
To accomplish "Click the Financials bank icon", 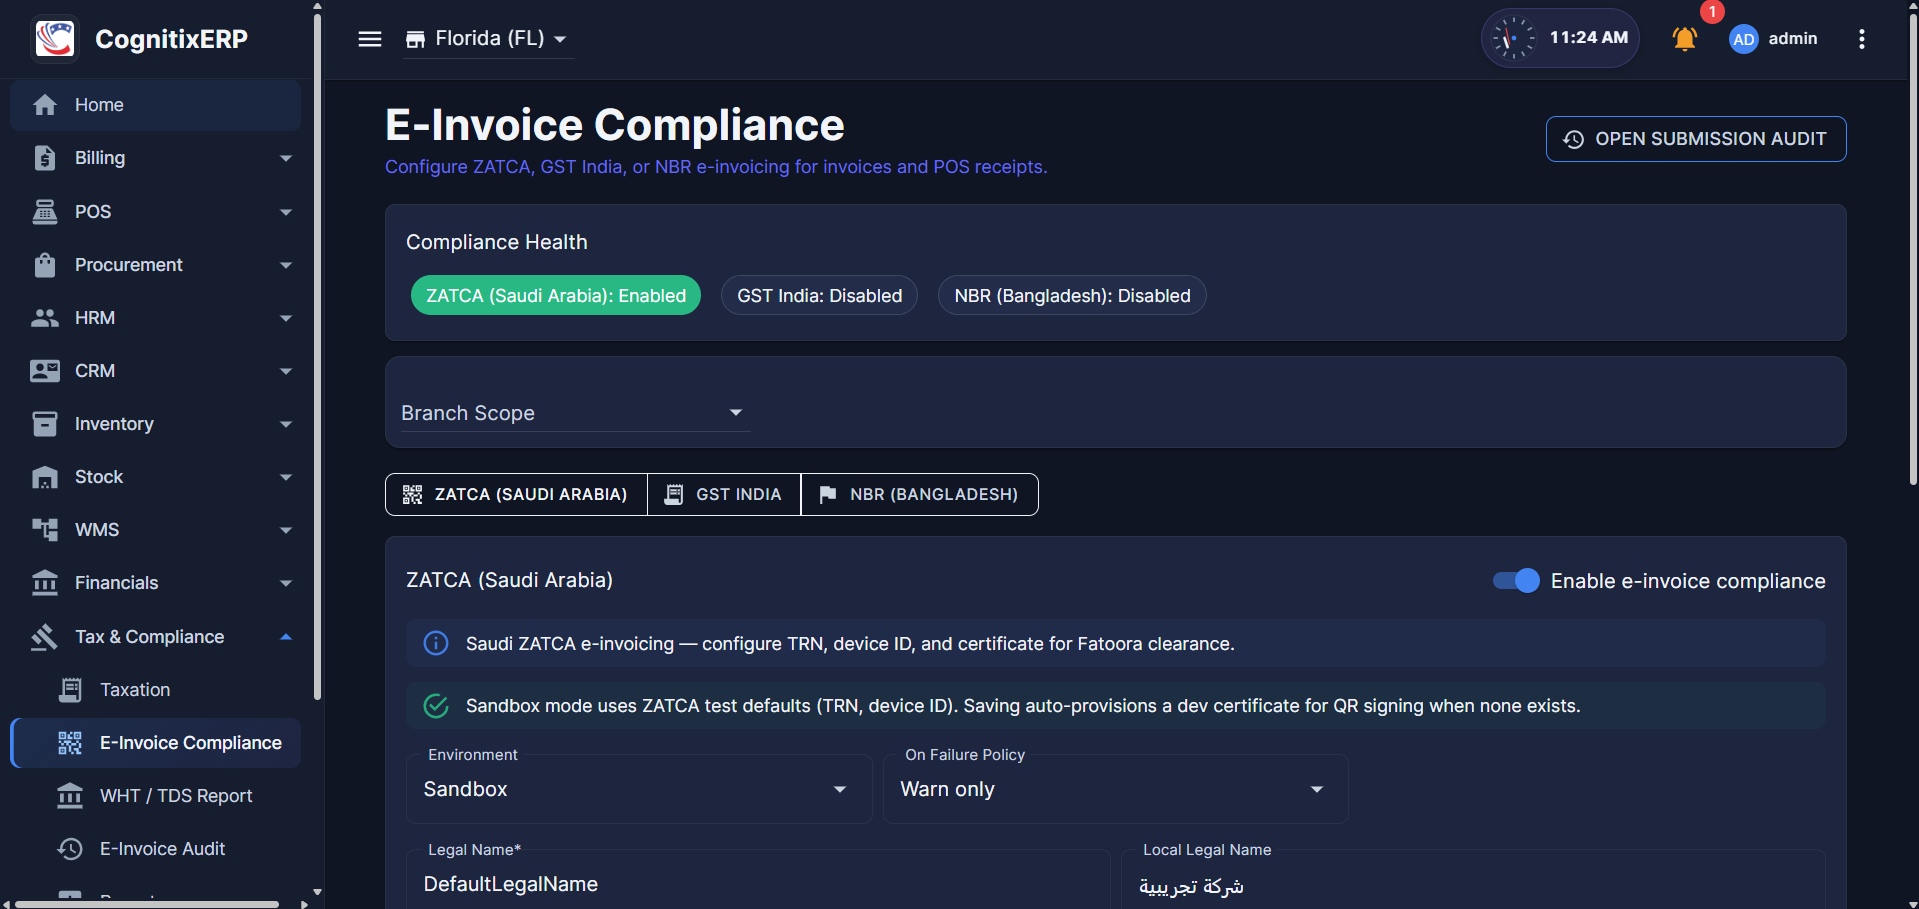I will (x=45, y=583).
